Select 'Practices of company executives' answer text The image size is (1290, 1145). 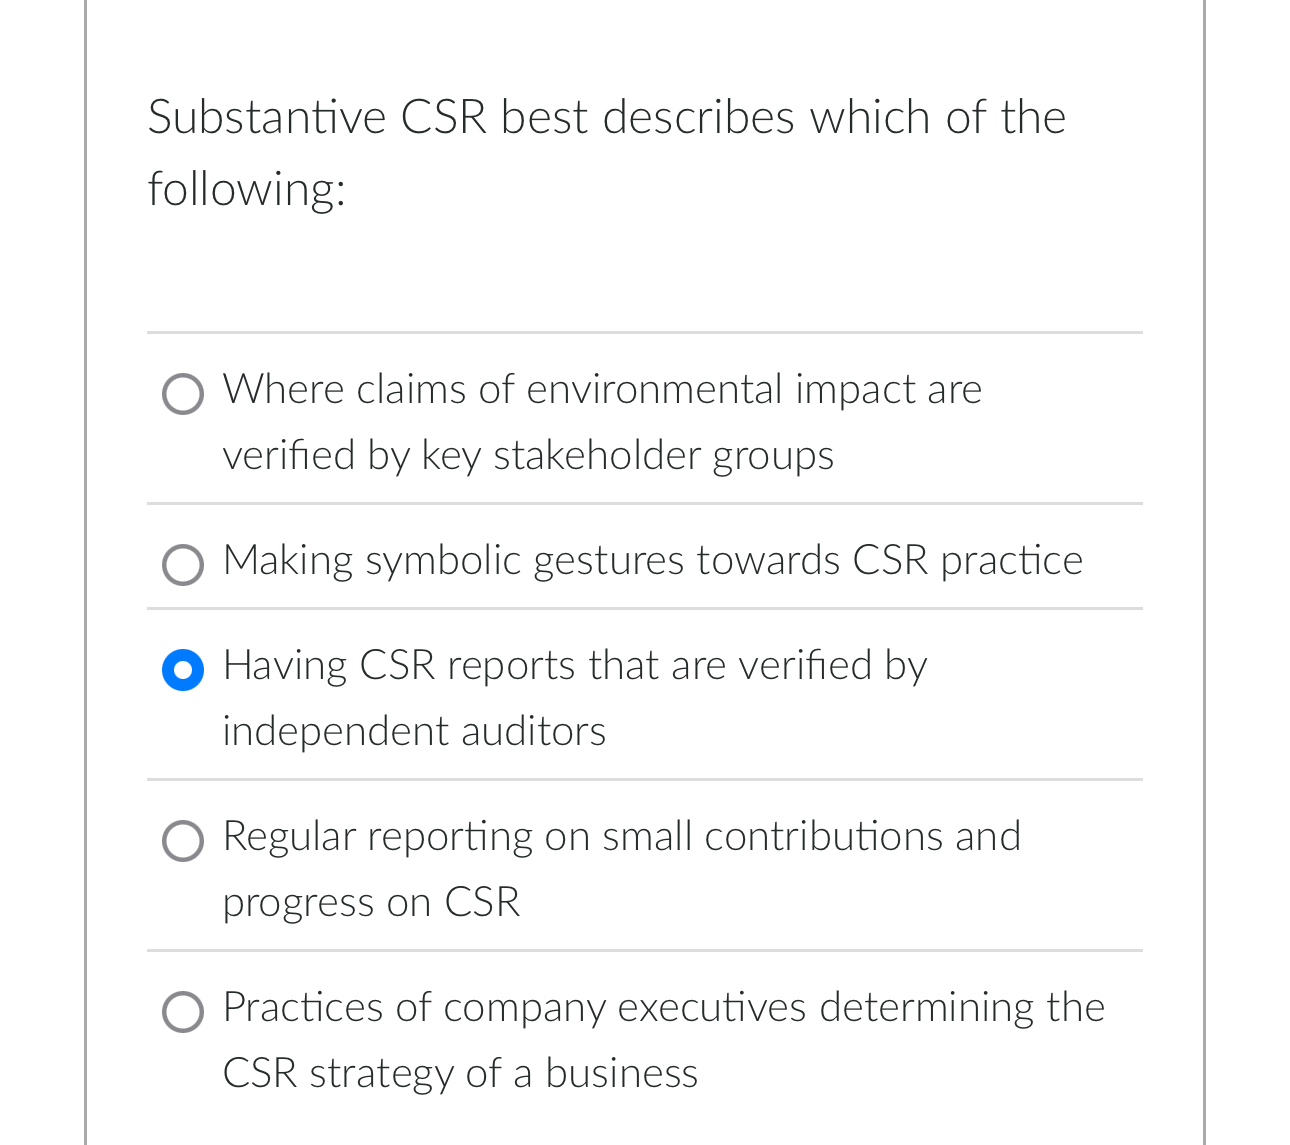pos(663,1009)
